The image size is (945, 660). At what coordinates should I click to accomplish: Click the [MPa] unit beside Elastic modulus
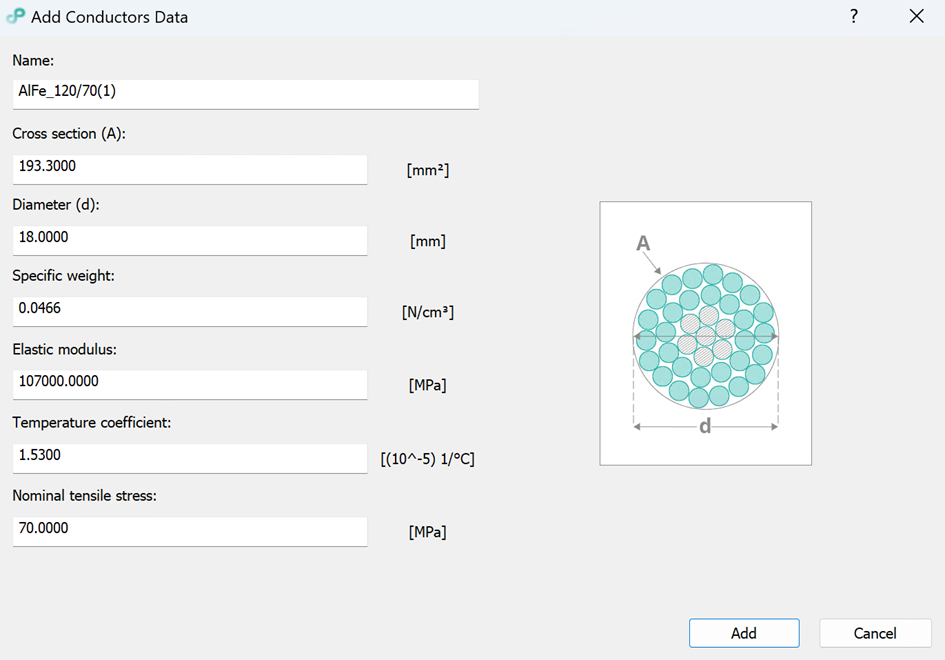coord(428,385)
